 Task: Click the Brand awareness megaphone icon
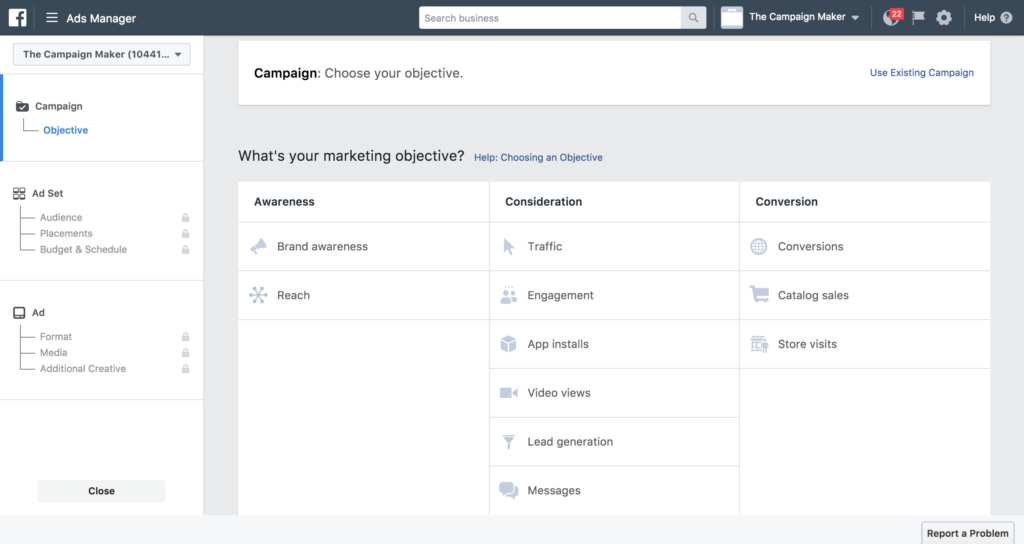tap(259, 246)
